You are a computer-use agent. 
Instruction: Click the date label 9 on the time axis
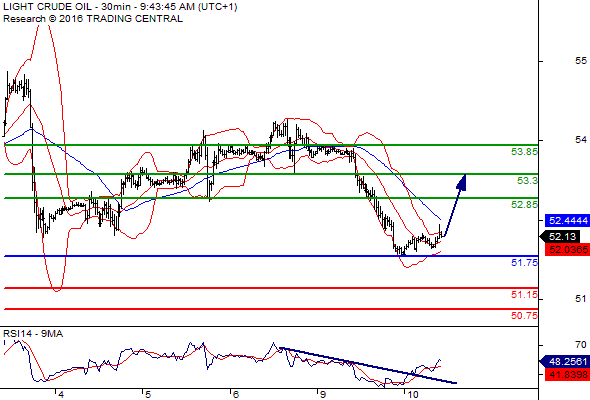(x=322, y=395)
